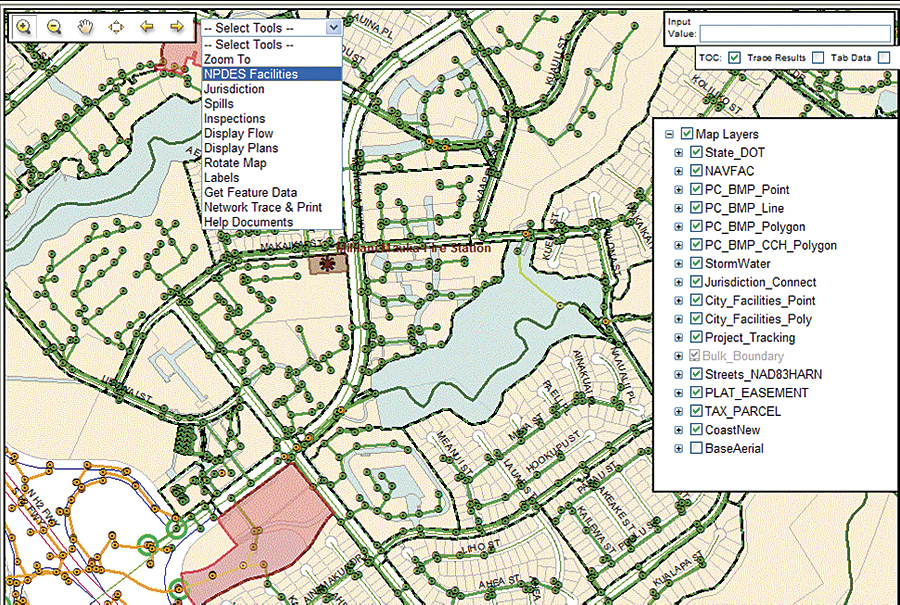Click the Input Value text field
This screenshot has height=605, width=900.
pos(795,33)
